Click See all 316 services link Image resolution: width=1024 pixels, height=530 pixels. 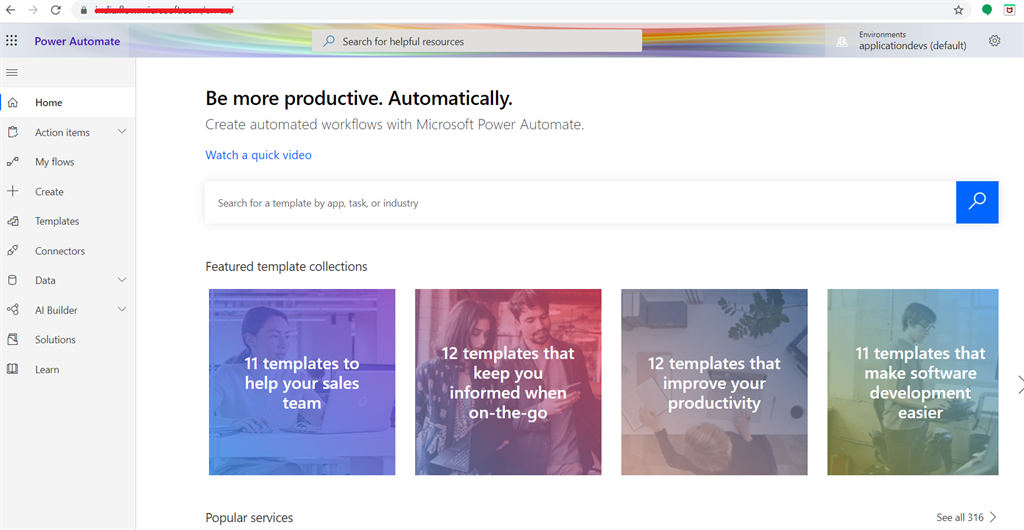pos(966,517)
